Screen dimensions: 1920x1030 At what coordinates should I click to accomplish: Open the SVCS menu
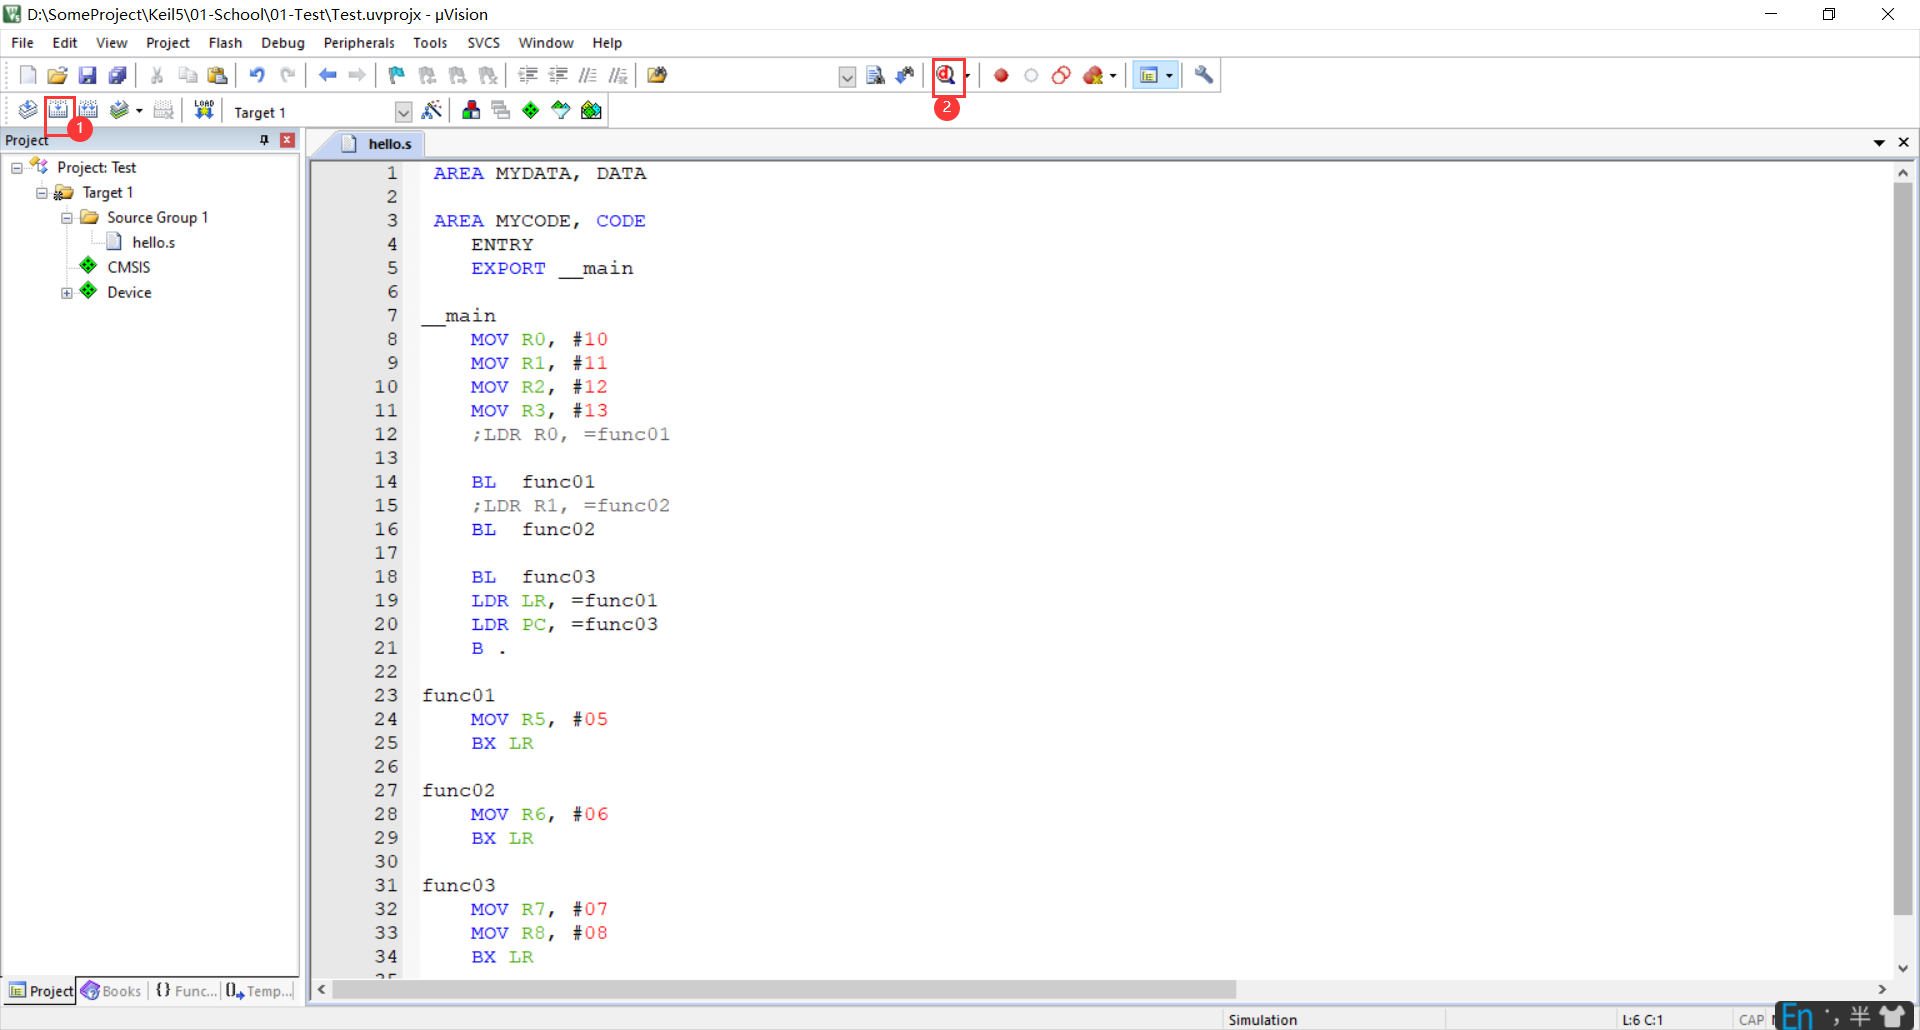[483, 43]
